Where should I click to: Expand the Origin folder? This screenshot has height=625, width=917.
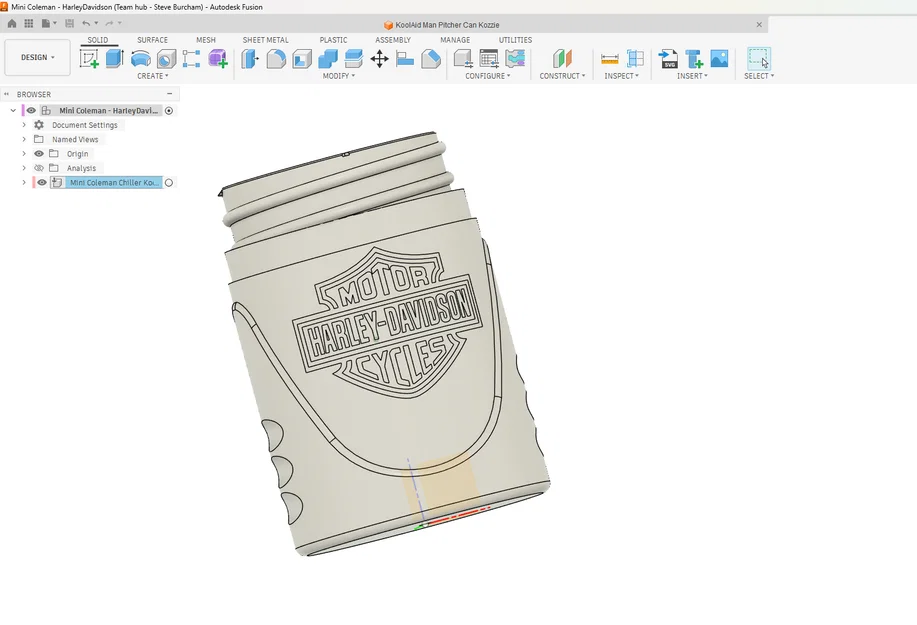click(x=24, y=154)
